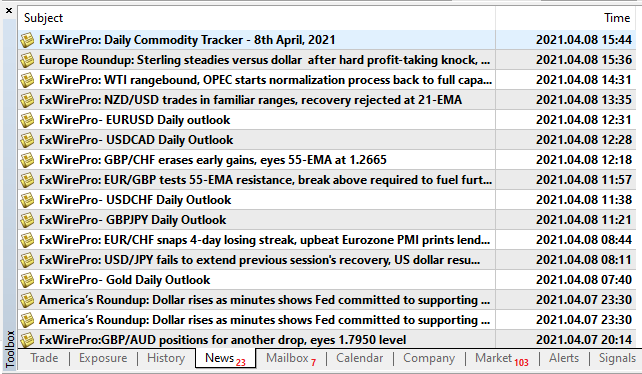Close the Toolbox panel
Screen dimensions: 642x374
pyautogui.click(x=9, y=11)
